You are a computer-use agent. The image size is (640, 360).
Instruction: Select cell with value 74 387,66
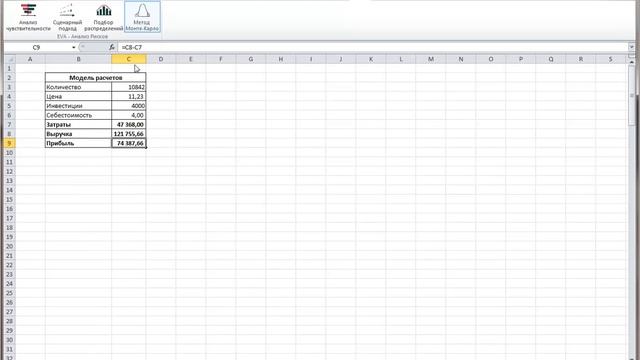(x=129, y=143)
